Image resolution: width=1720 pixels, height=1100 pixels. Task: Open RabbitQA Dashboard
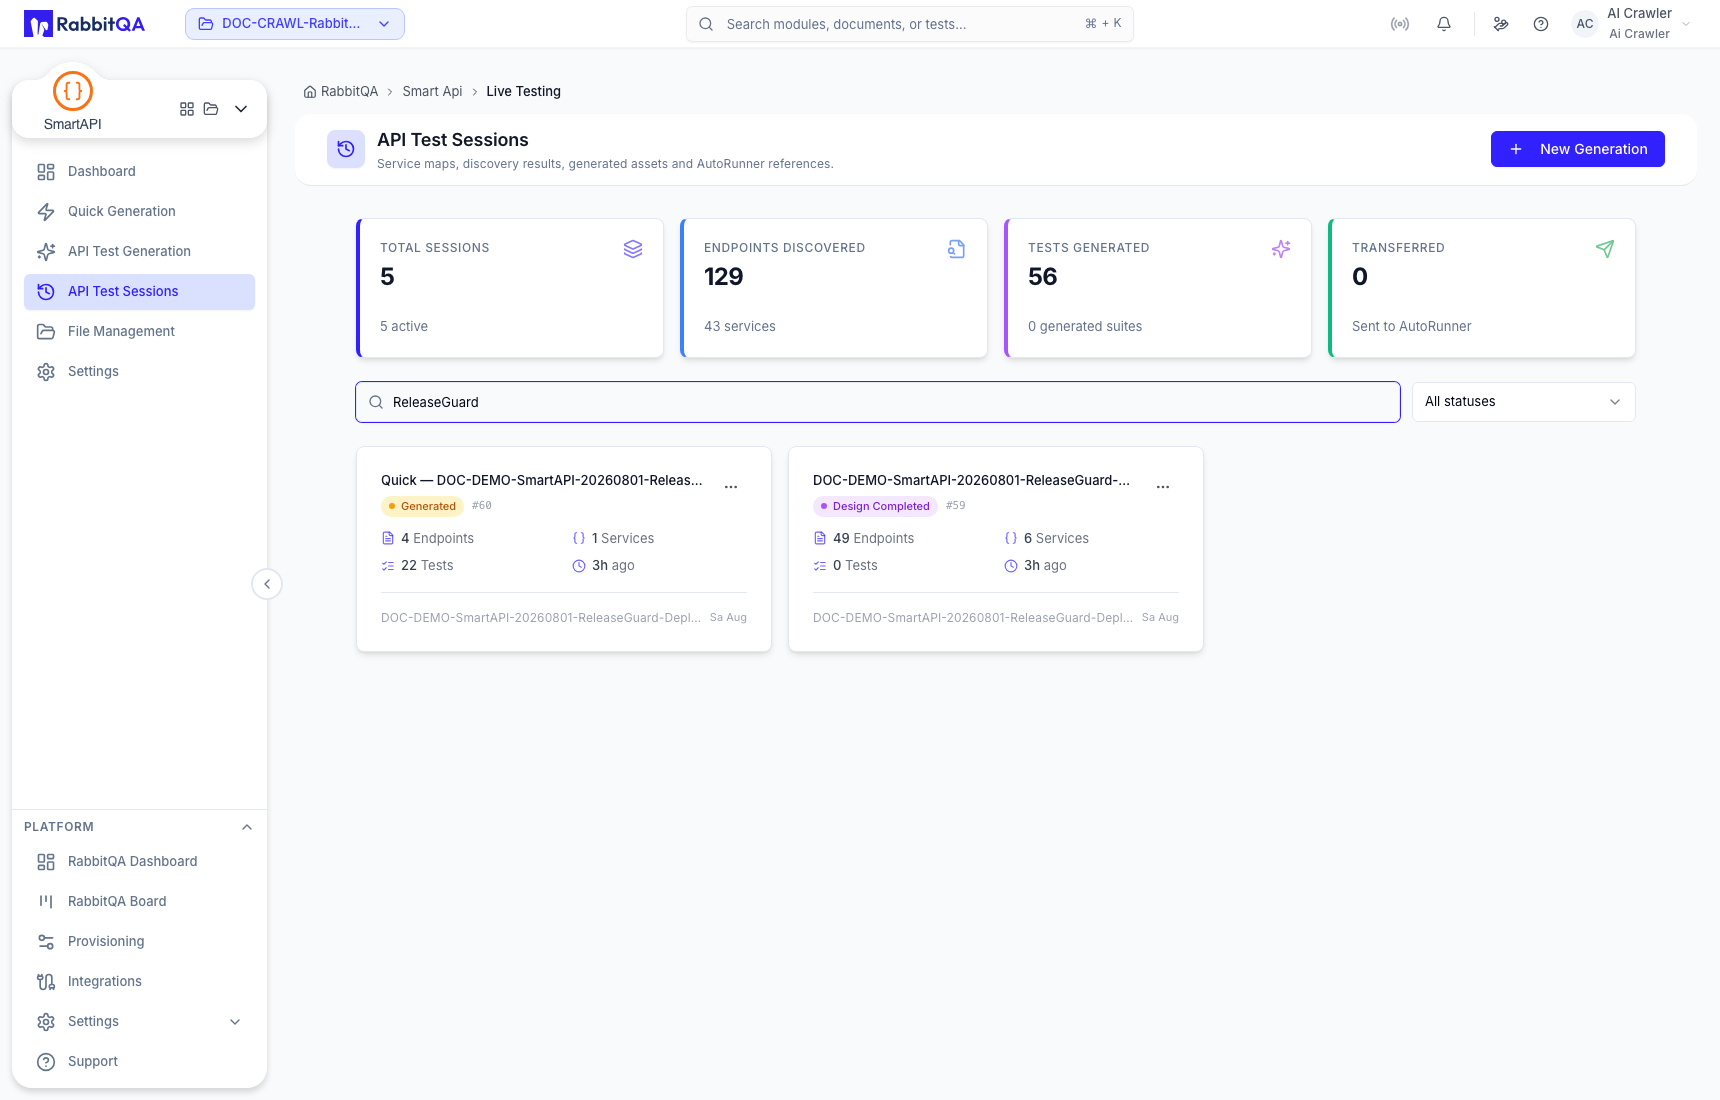pos(139,862)
